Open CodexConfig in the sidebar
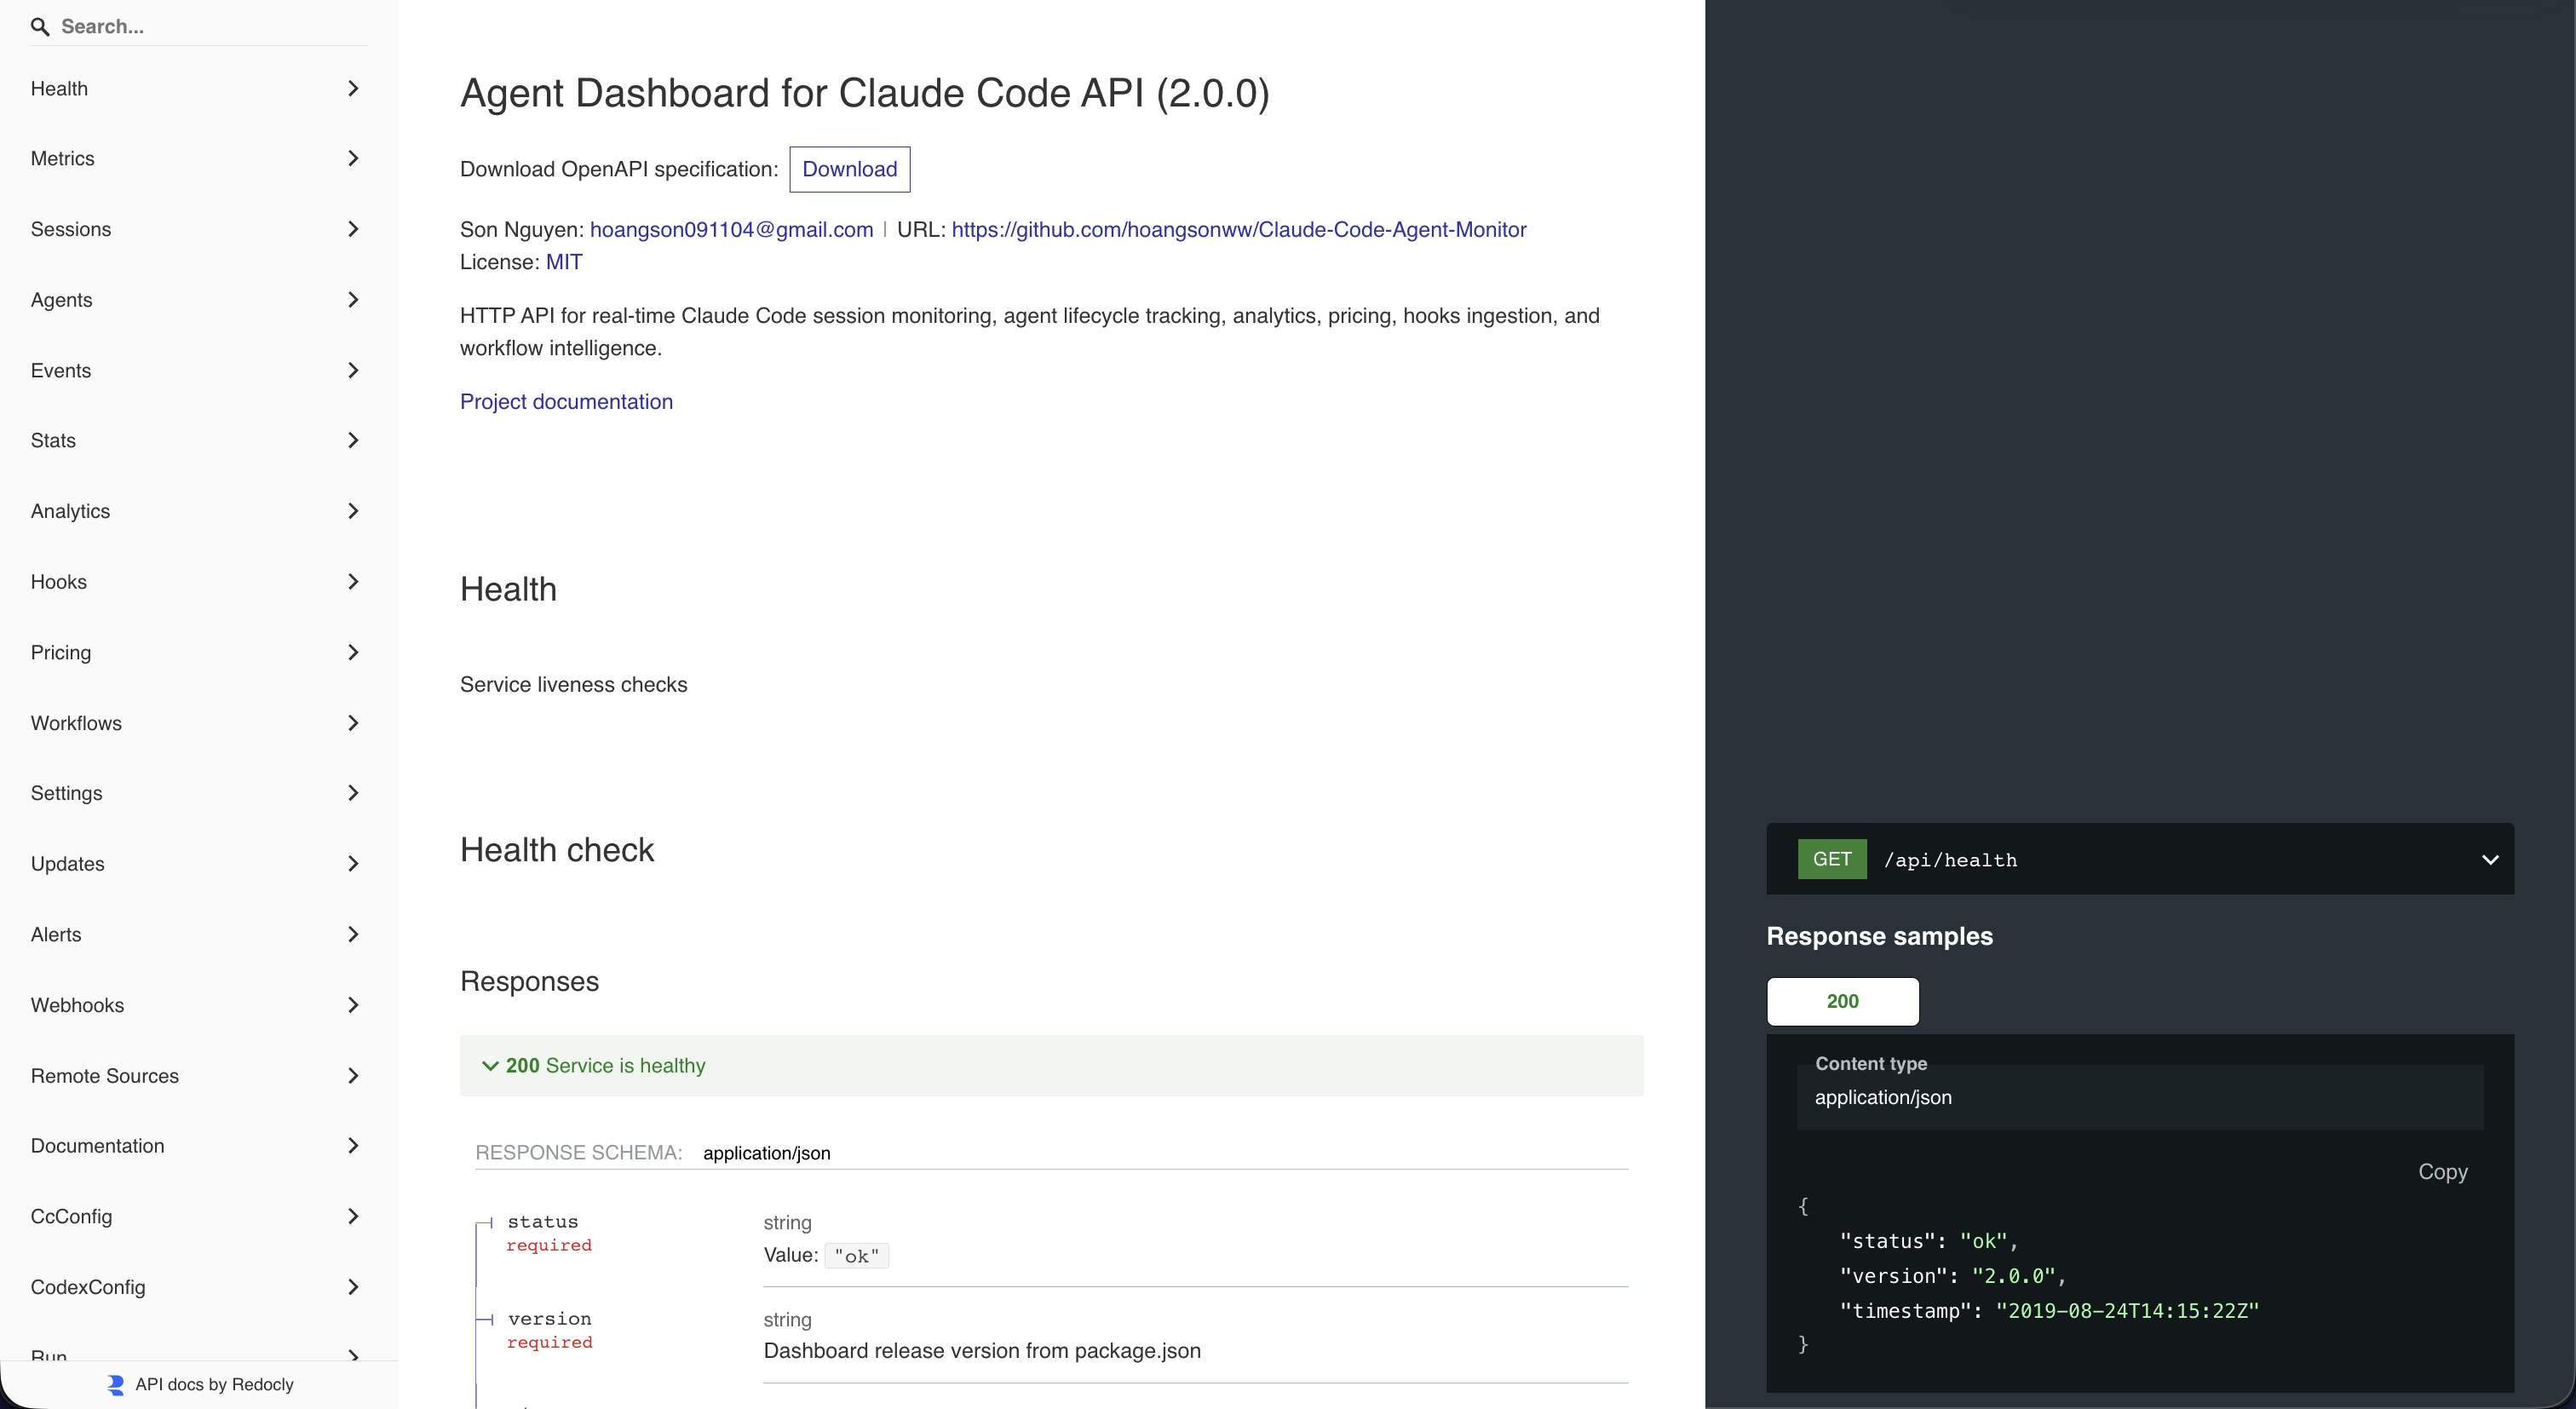The height and width of the screenshot is (1409, 2576). tap(199, 1287)
